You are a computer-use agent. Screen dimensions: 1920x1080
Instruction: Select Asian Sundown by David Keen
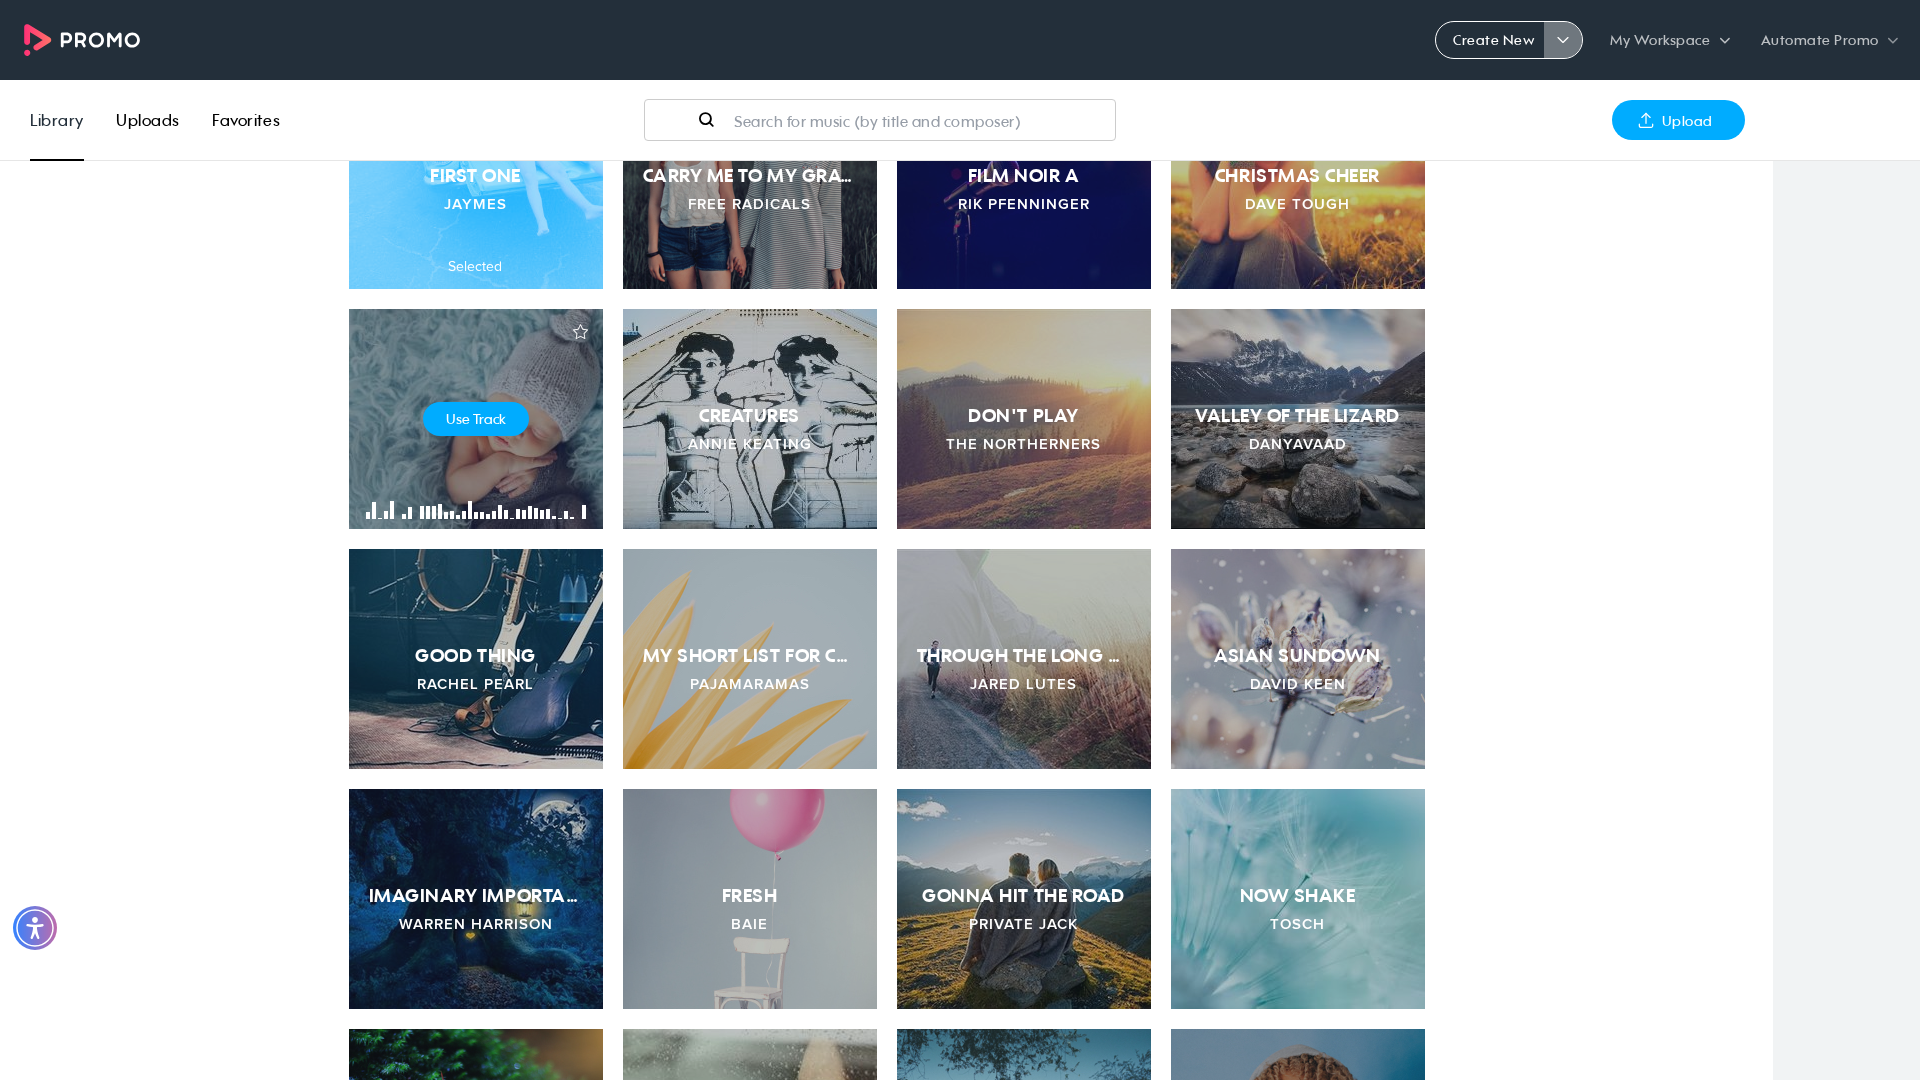point(1298,659)
